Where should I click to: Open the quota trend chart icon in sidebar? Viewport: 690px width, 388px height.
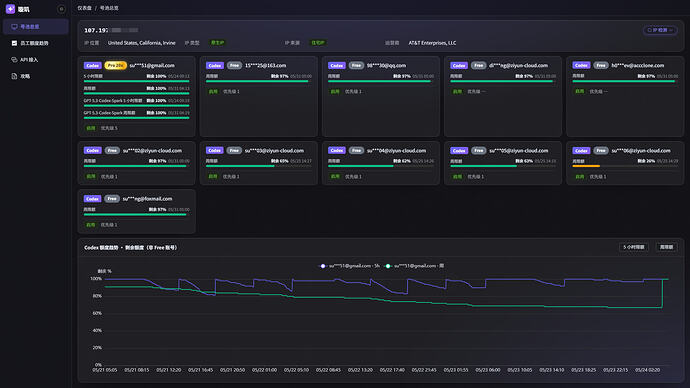14,43
